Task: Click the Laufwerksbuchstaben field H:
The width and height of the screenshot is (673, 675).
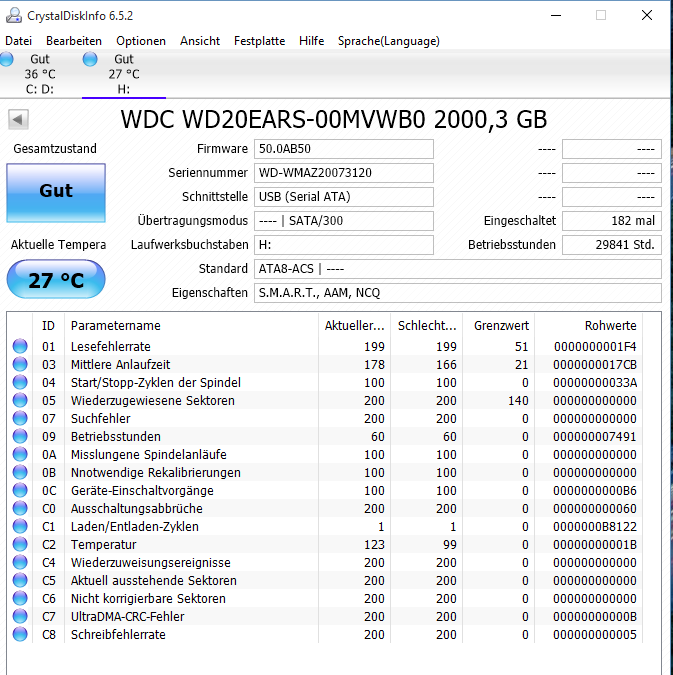Action: point(344,245)
